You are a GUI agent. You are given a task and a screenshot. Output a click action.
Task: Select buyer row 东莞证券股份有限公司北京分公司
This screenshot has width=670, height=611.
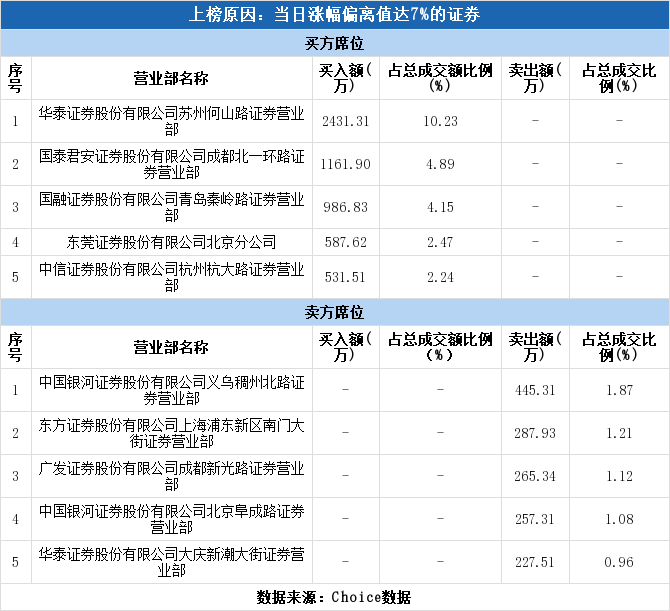pyautogui.click(x=335, y=242)
